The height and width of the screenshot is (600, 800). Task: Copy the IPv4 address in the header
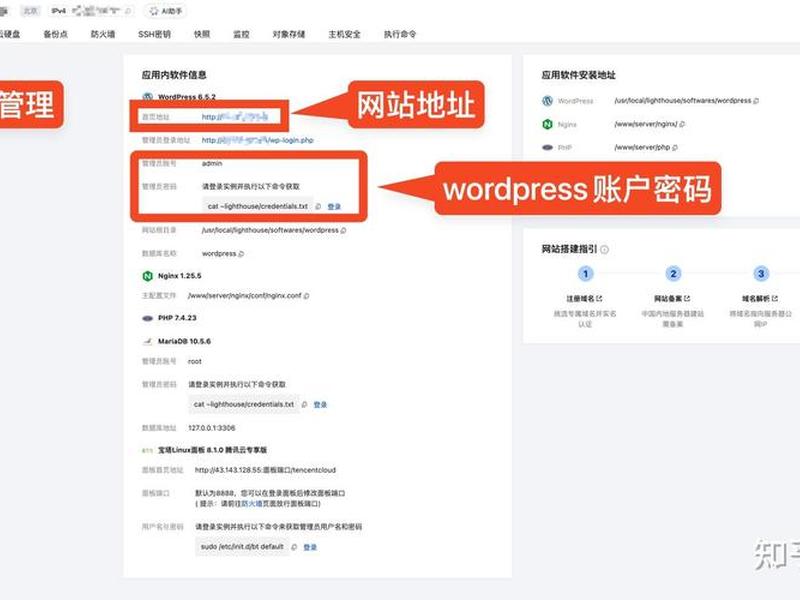[x=128, y=11]
